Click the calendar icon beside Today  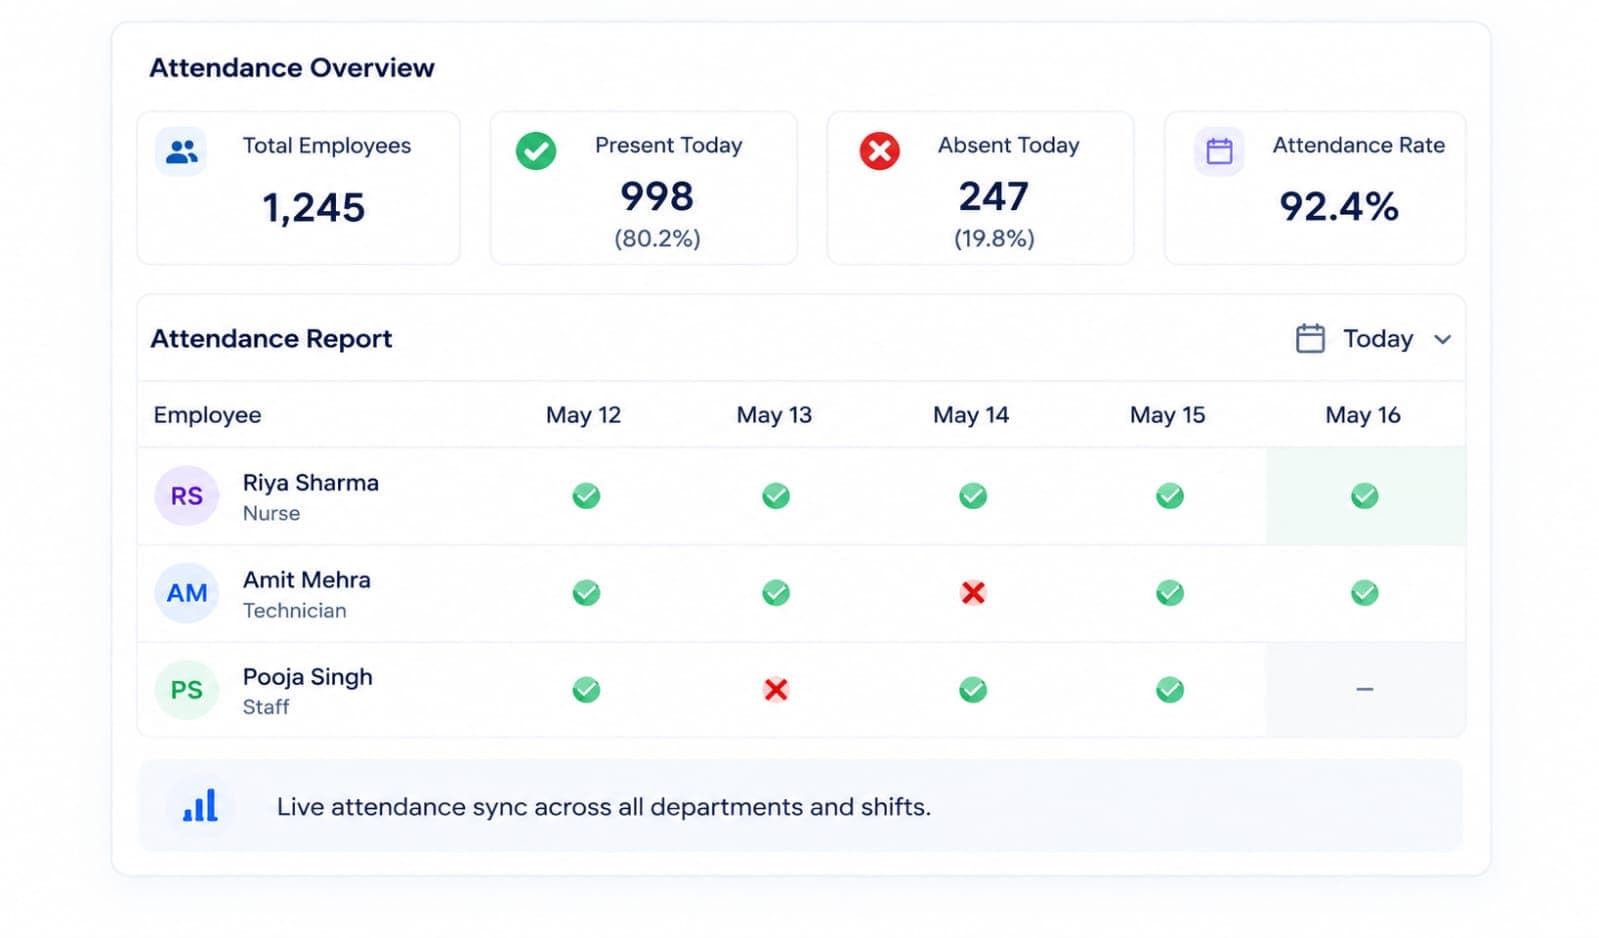(x=1310, y=339)
